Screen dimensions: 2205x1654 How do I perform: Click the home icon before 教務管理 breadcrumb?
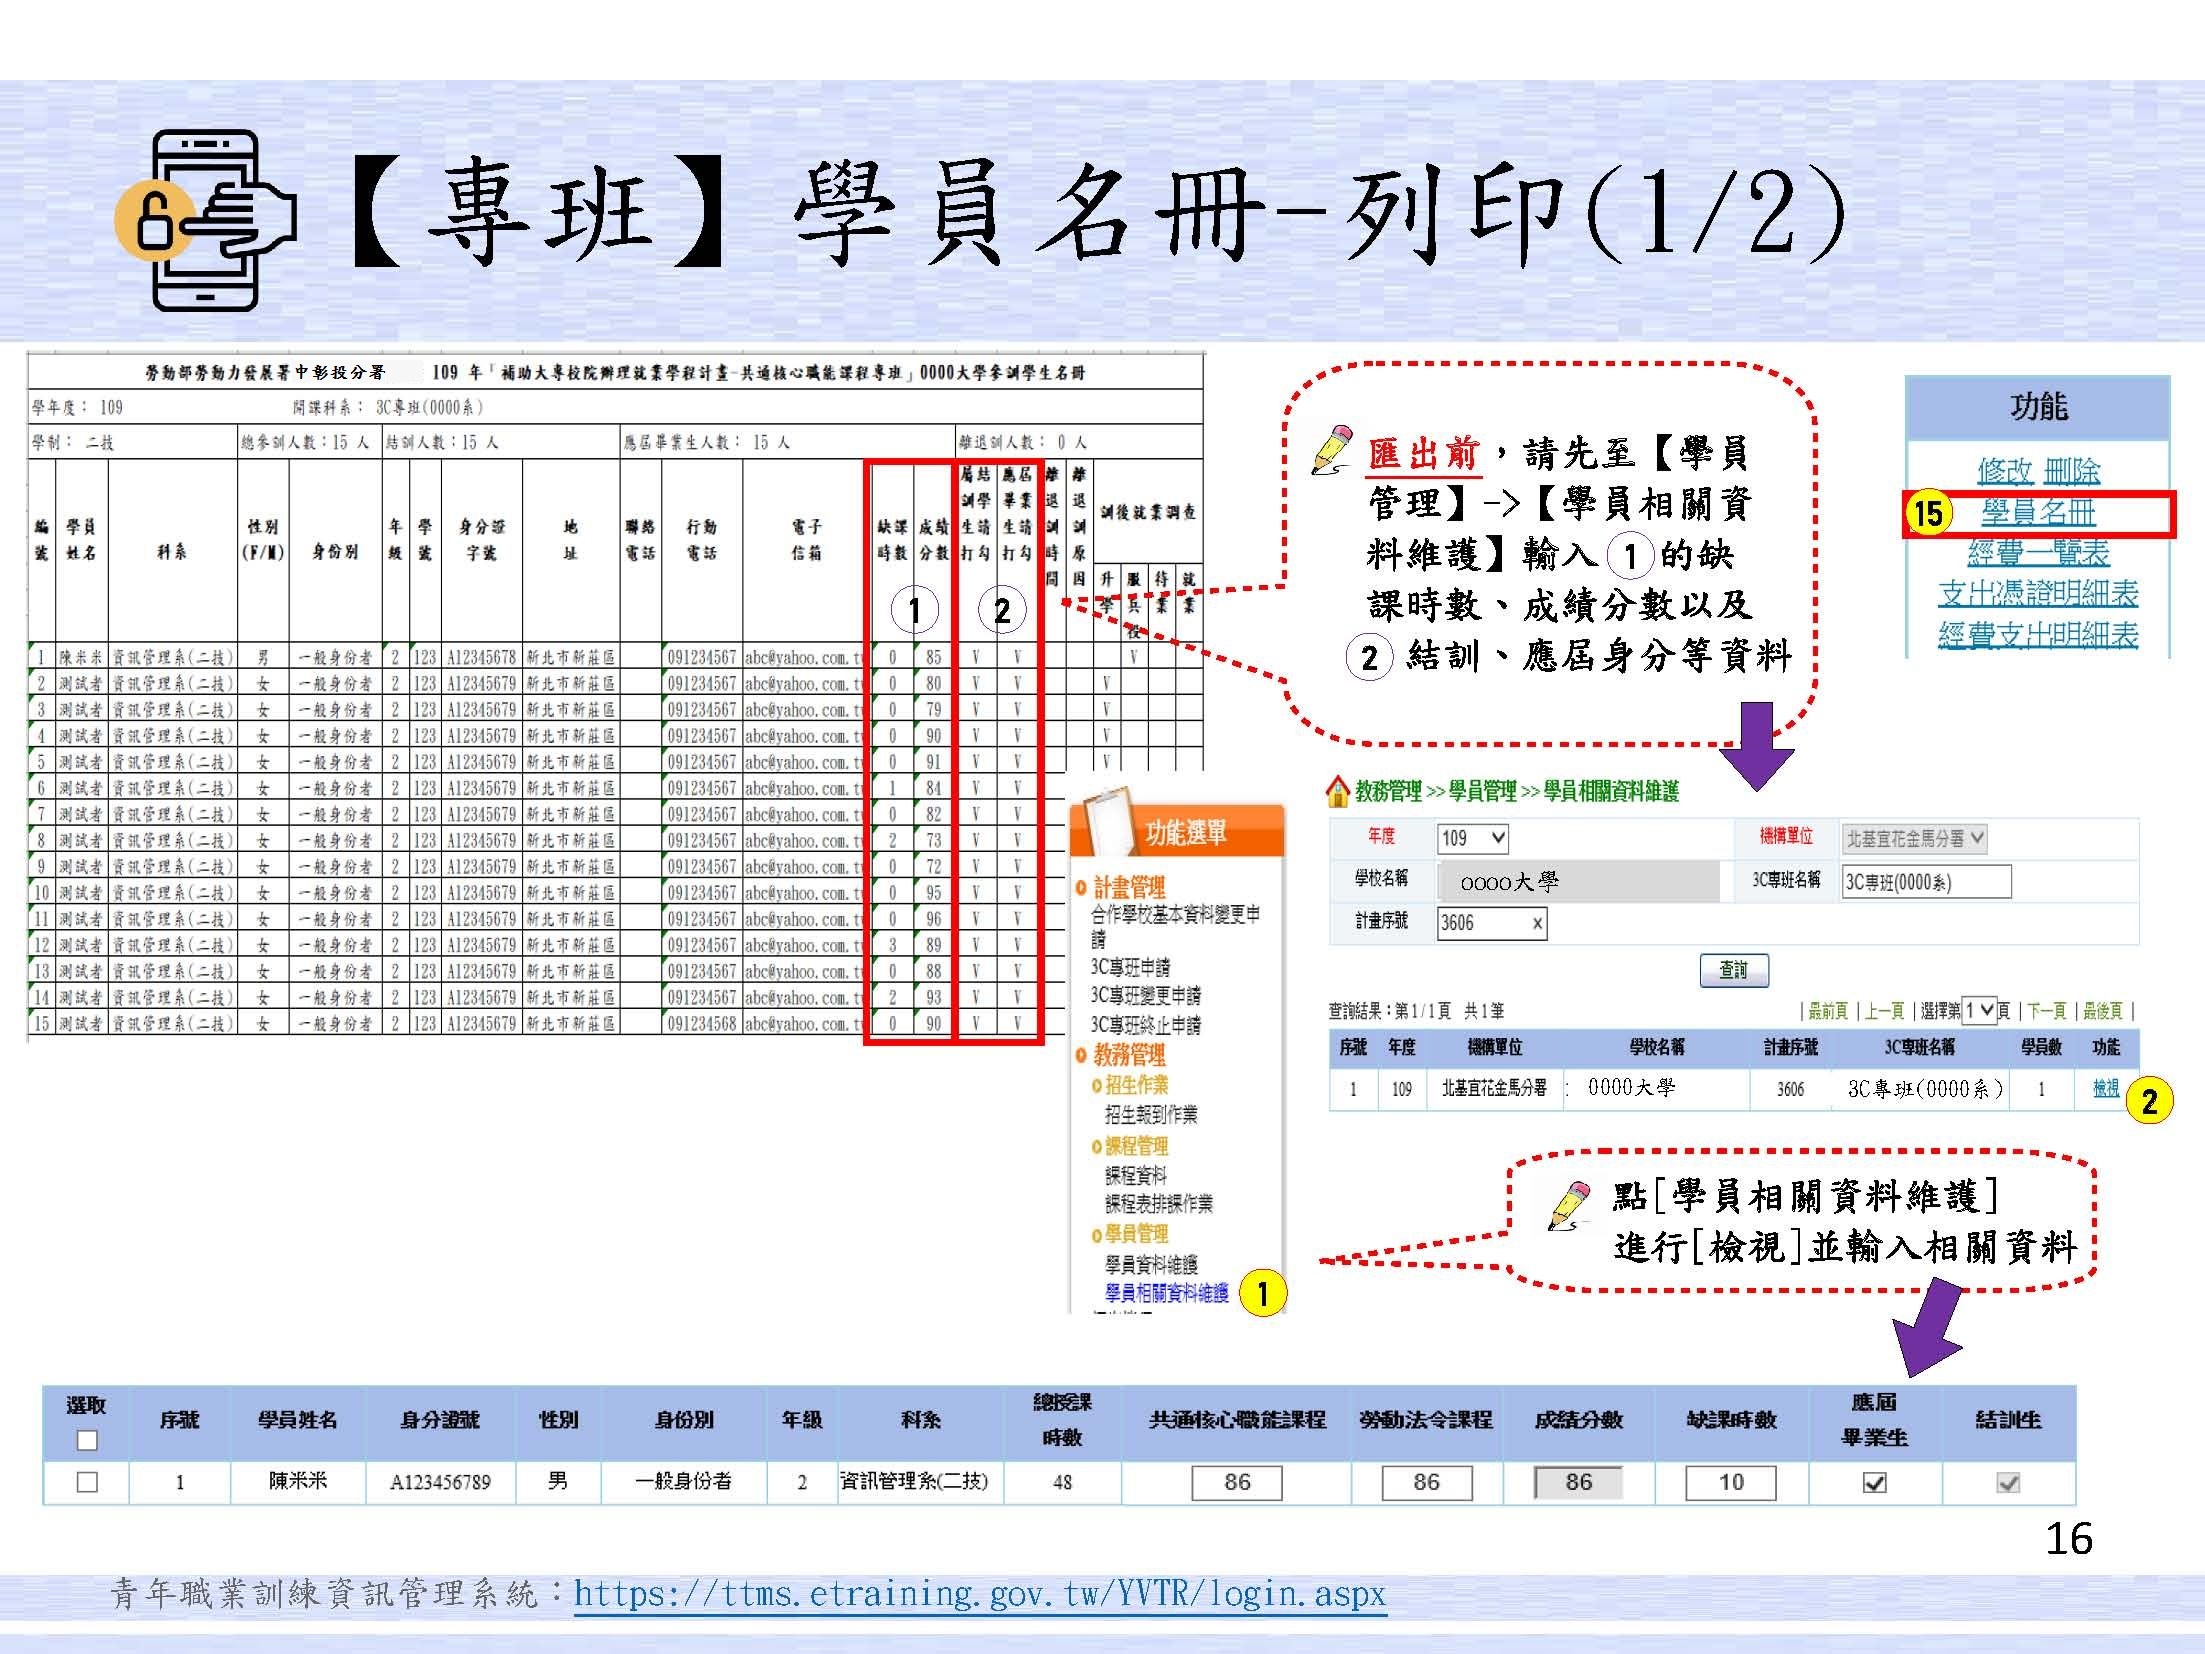pos(1337,792)
